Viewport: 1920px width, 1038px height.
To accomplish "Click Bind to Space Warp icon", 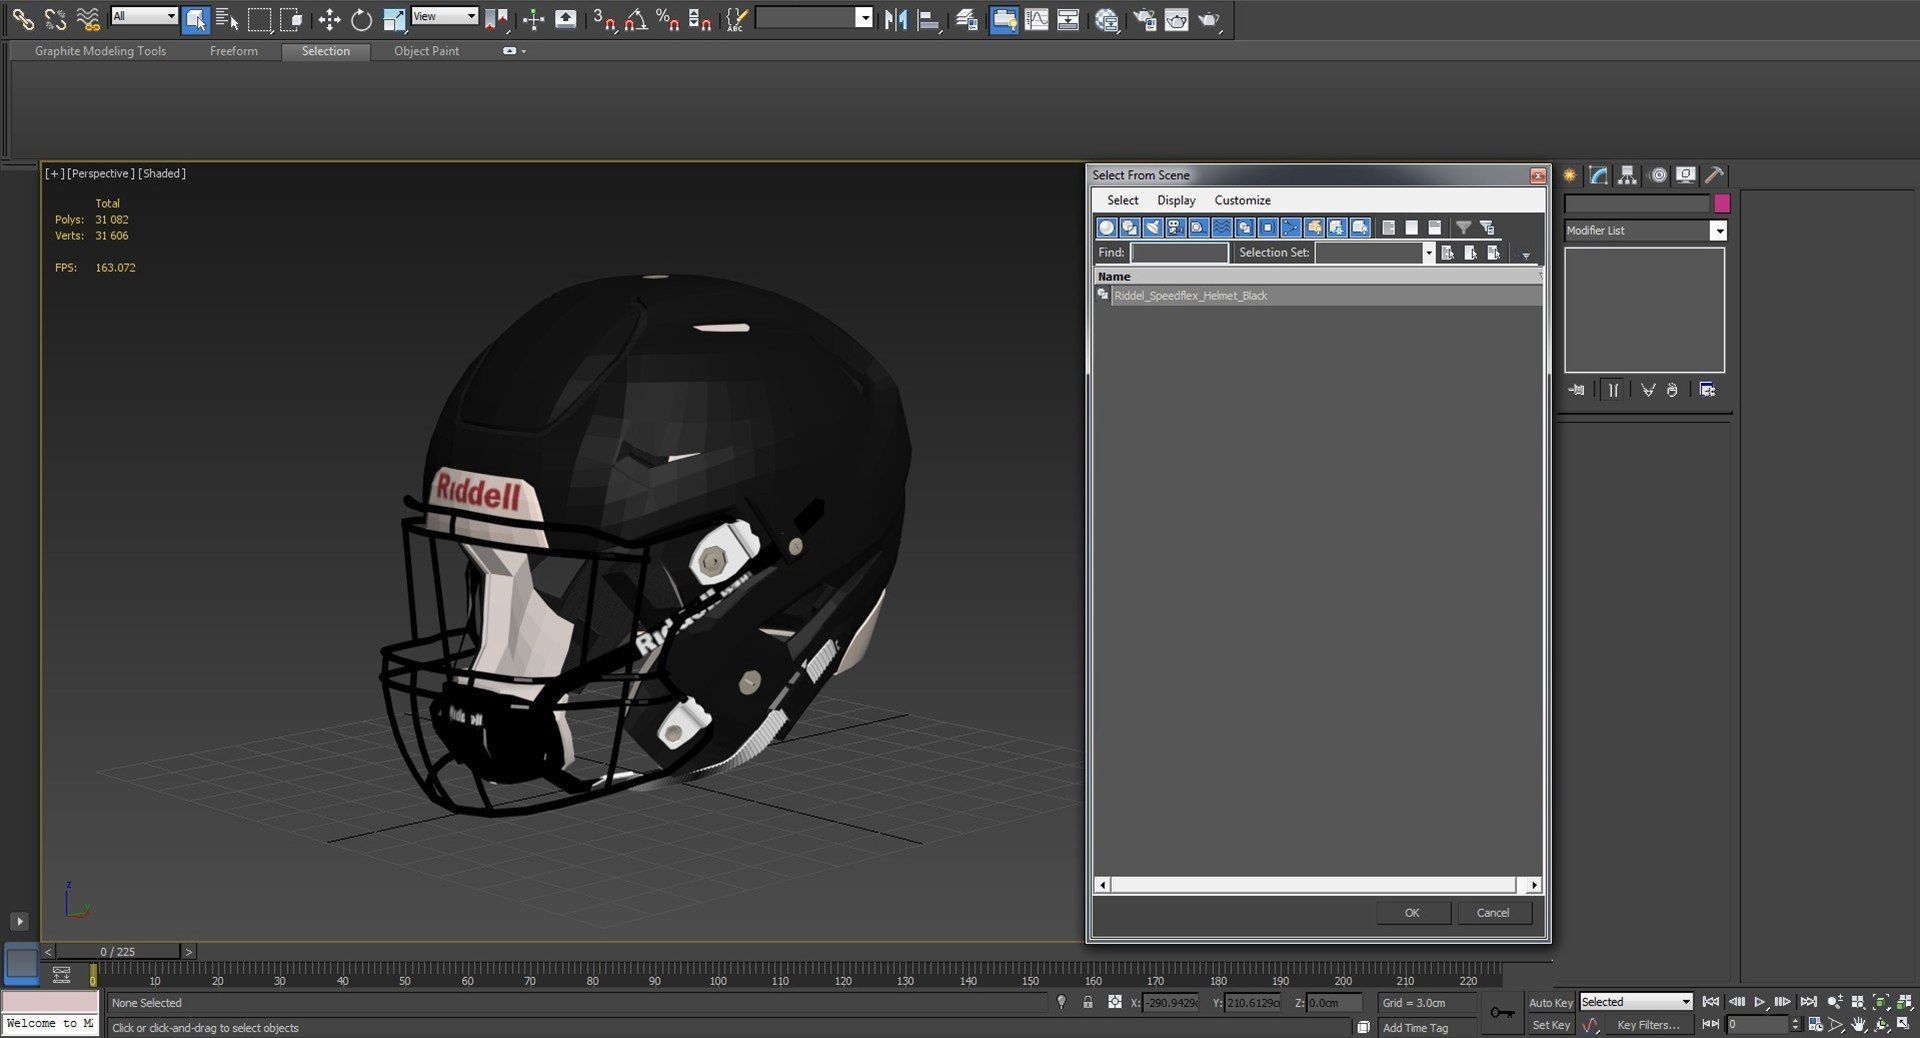I will [x=88, y=18].
